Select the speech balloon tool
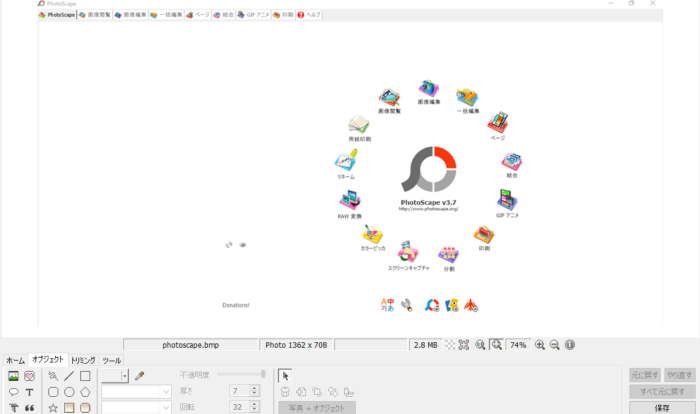This screenshot has width=700, height=414. [13, 392]
